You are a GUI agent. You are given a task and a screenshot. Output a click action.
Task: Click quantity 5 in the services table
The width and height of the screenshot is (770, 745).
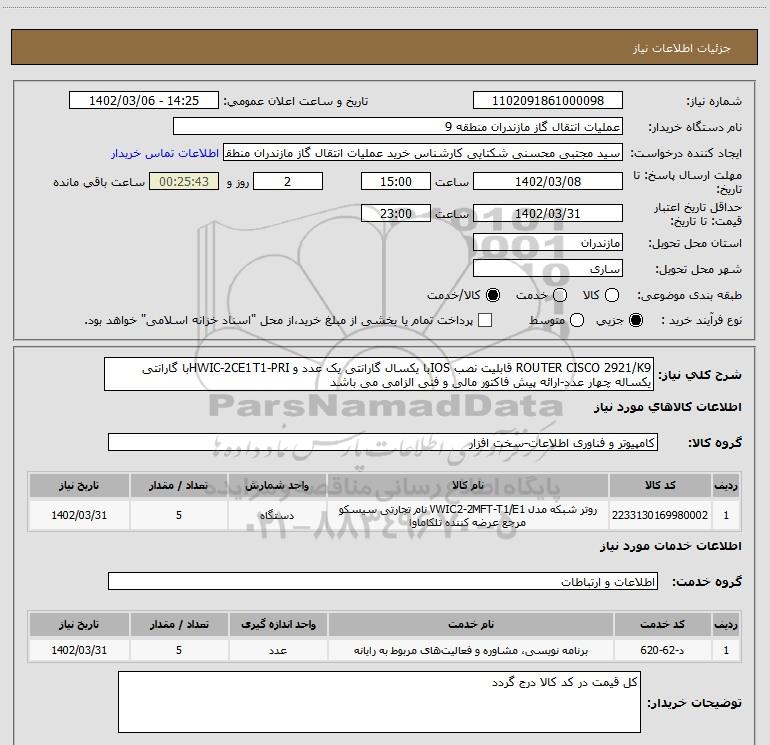(x=179, y=650)
